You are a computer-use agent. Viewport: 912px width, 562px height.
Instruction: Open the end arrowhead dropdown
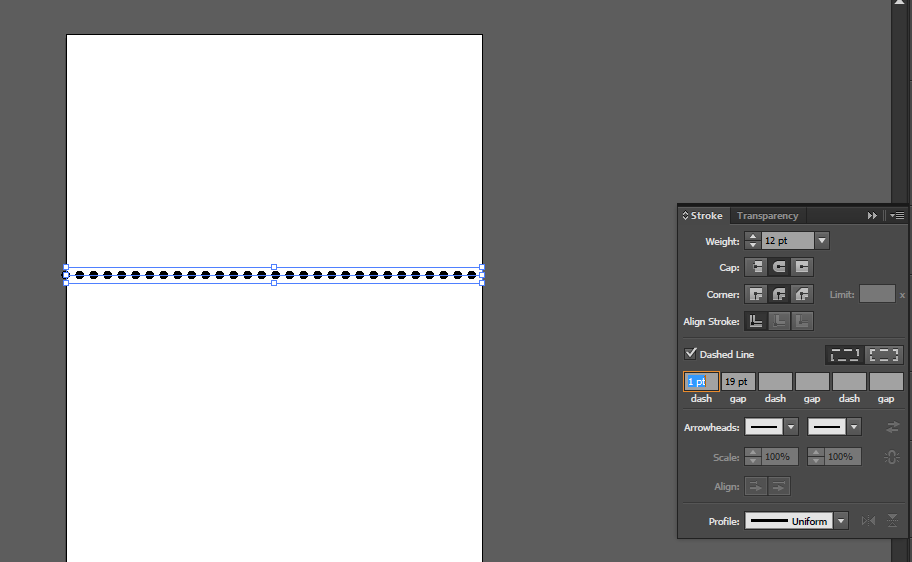point(854,427)
